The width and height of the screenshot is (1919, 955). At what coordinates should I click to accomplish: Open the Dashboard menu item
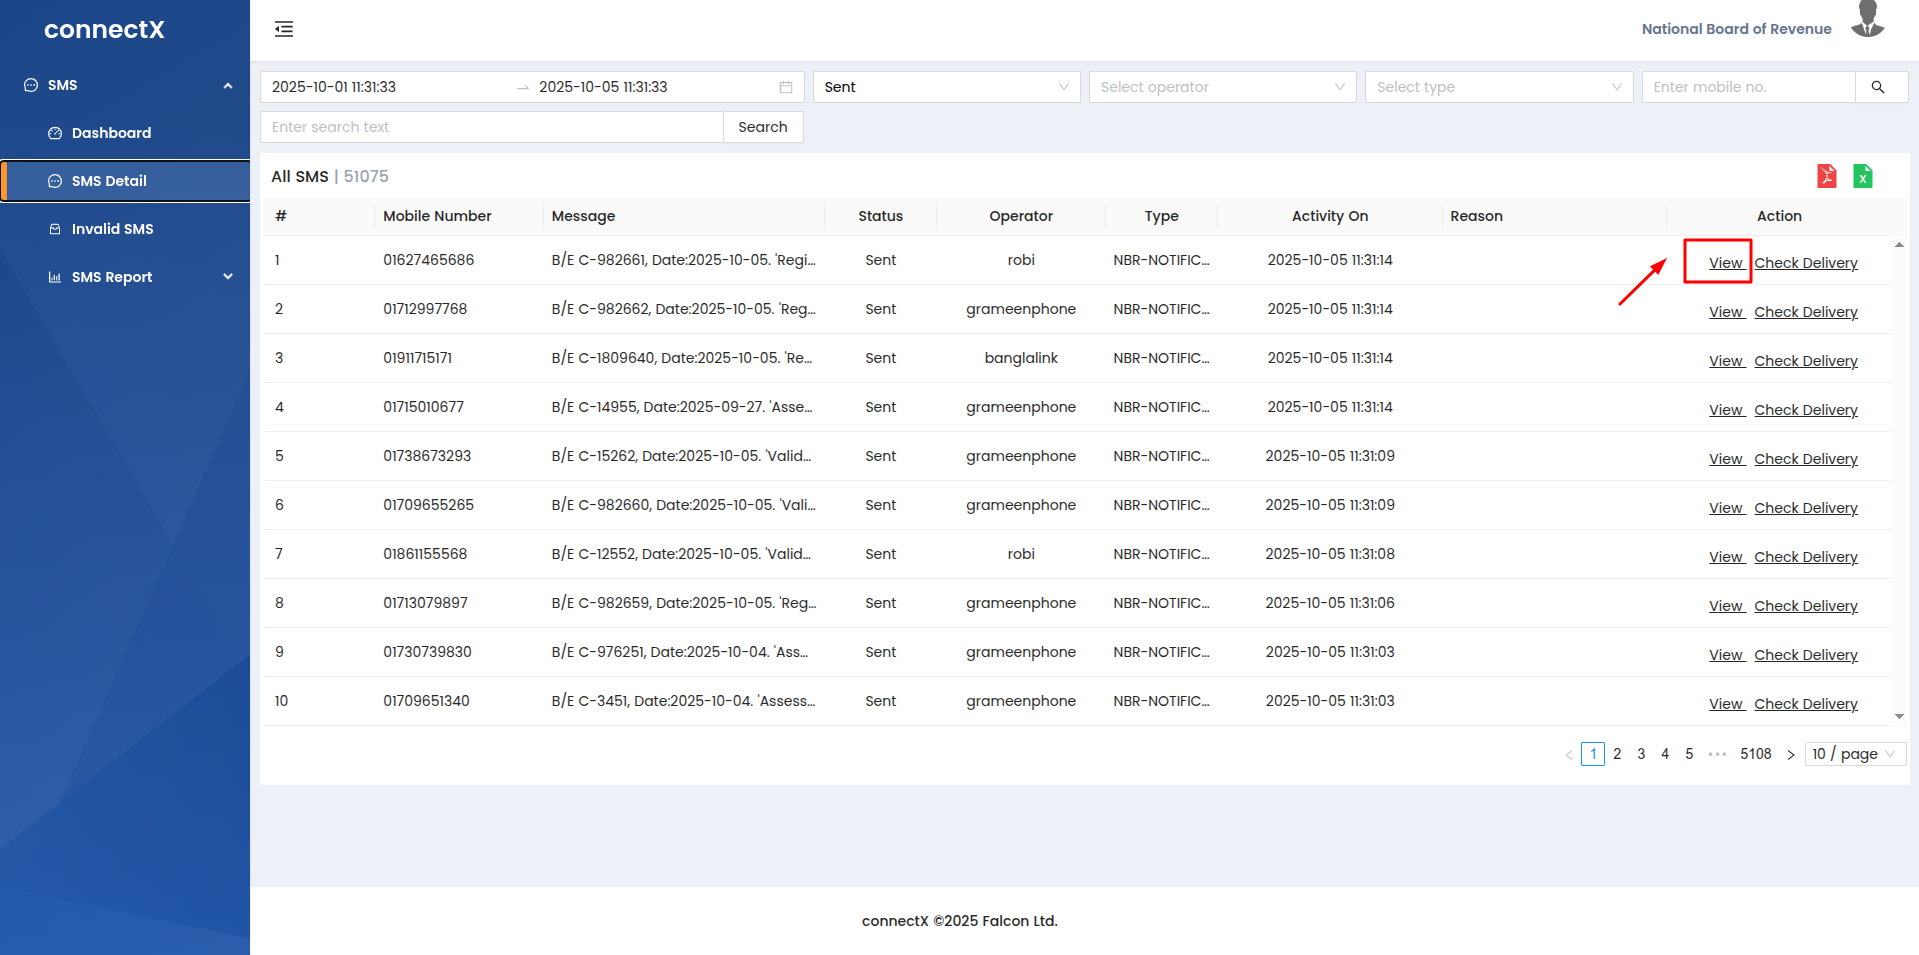(111, 133)
